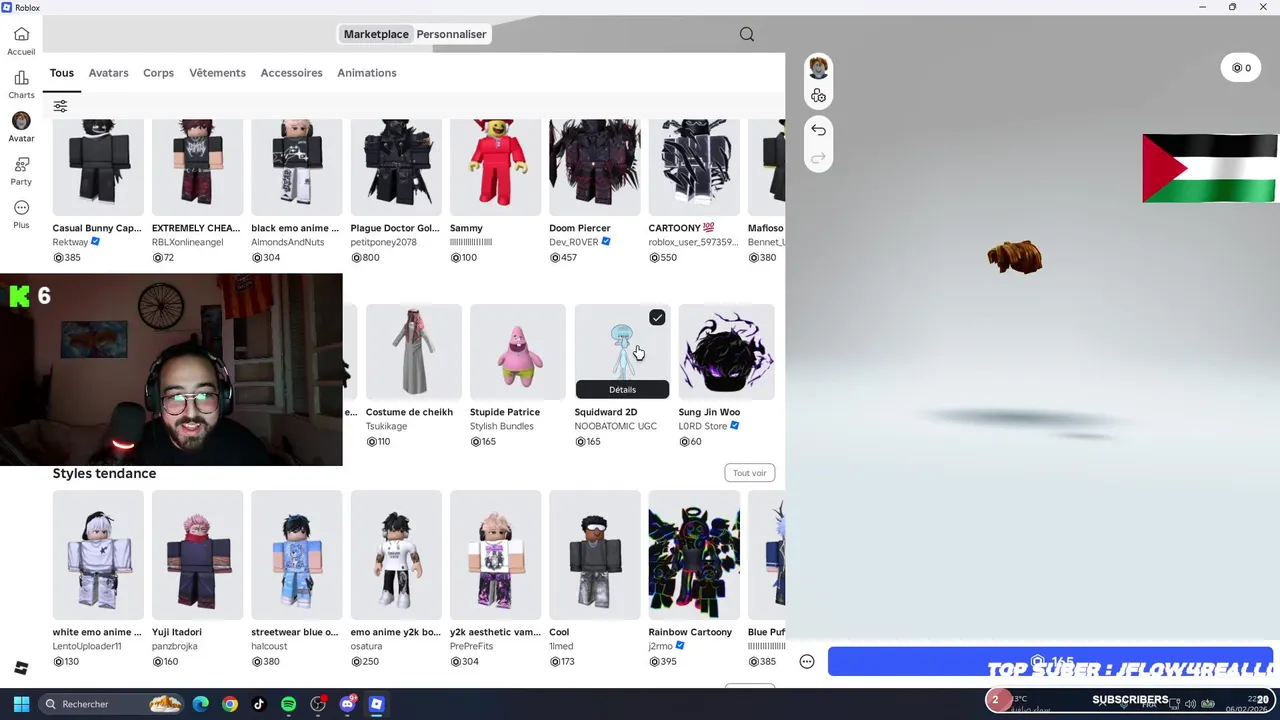Switch to the Personnaliser tab
This screenshot has height=720, width=1280.
click(x=451, y=34)
